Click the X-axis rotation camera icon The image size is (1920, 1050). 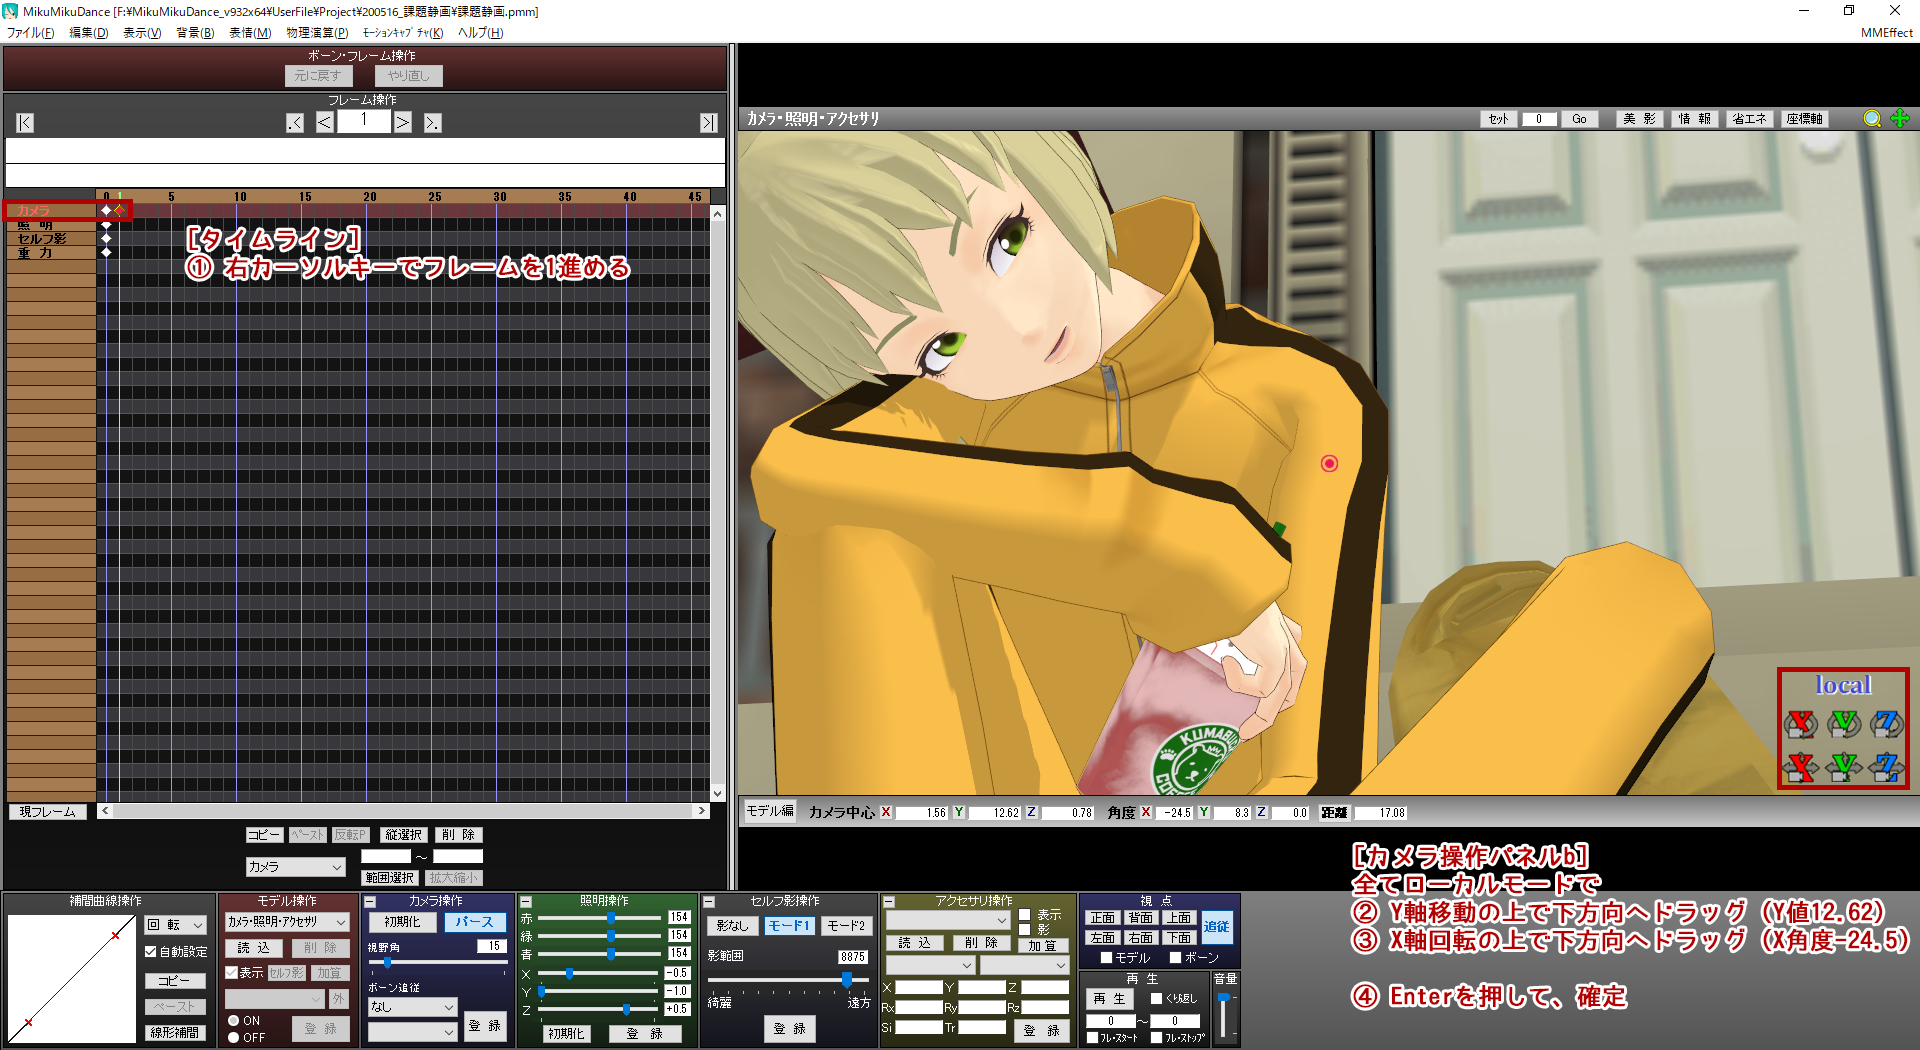[1800, 724]
